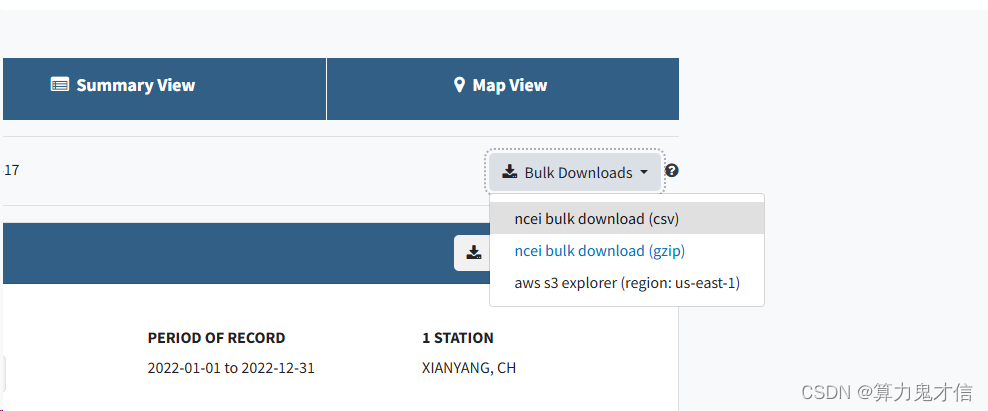988x411 pixels.
Task: Click the PERIOD OF RECORD heading
Action: (216, 338)
